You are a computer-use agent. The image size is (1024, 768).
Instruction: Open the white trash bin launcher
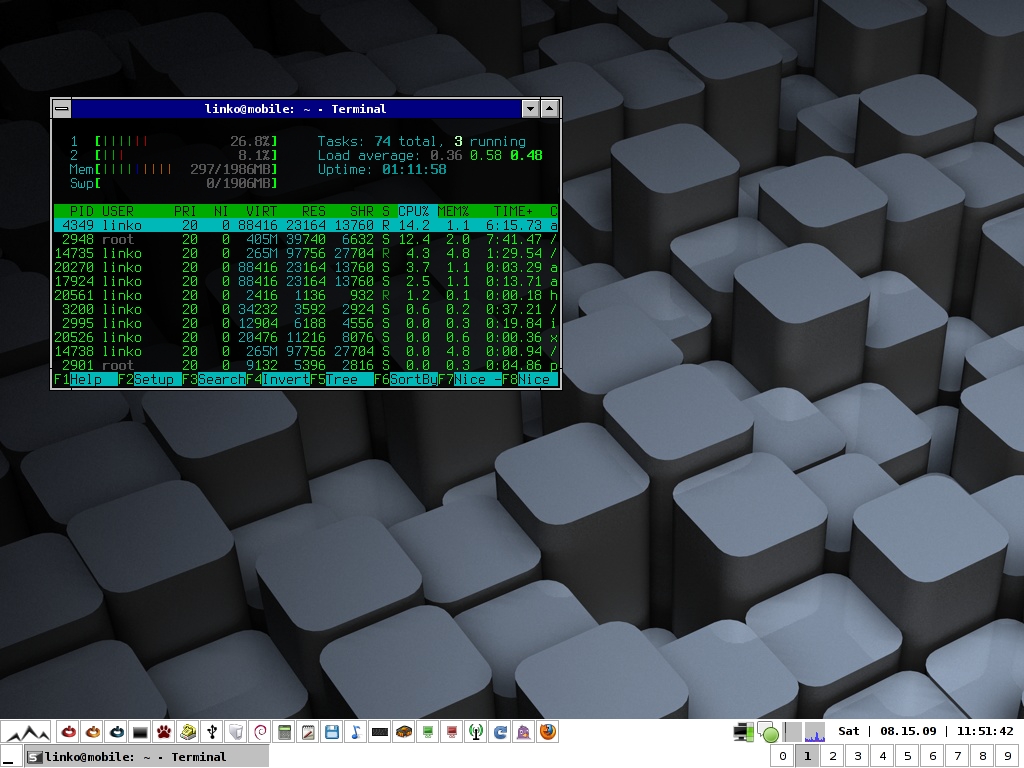coord(236,732)
